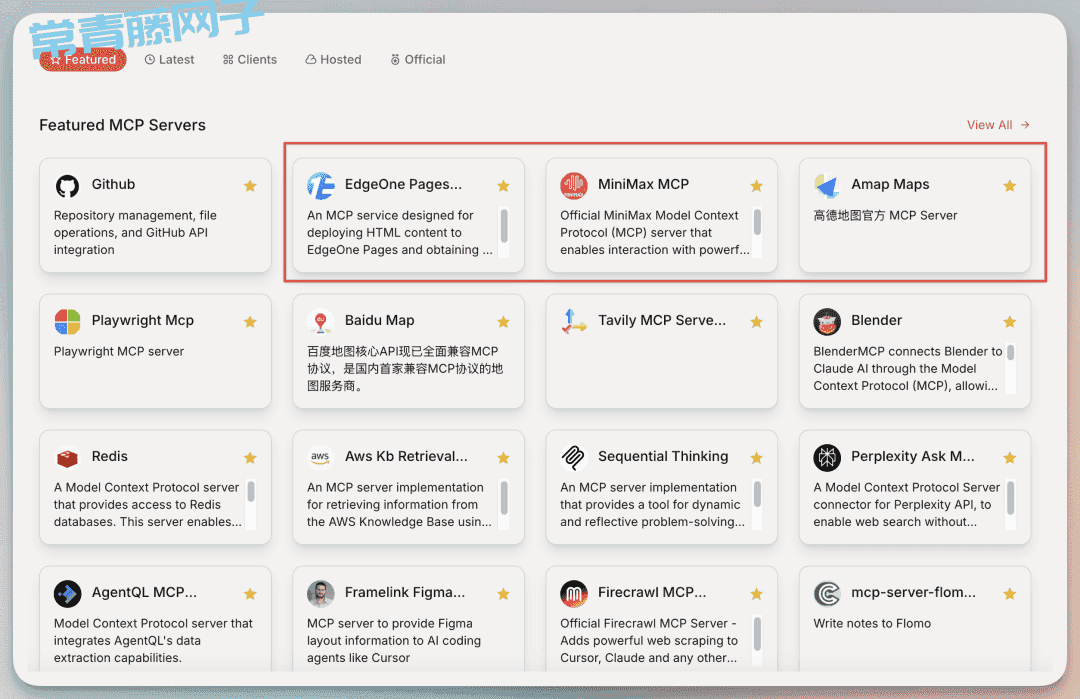Click the AgentQL MCP blue logo icon
The height and width of the screenshot is (699, 1080).
point(68,594)
